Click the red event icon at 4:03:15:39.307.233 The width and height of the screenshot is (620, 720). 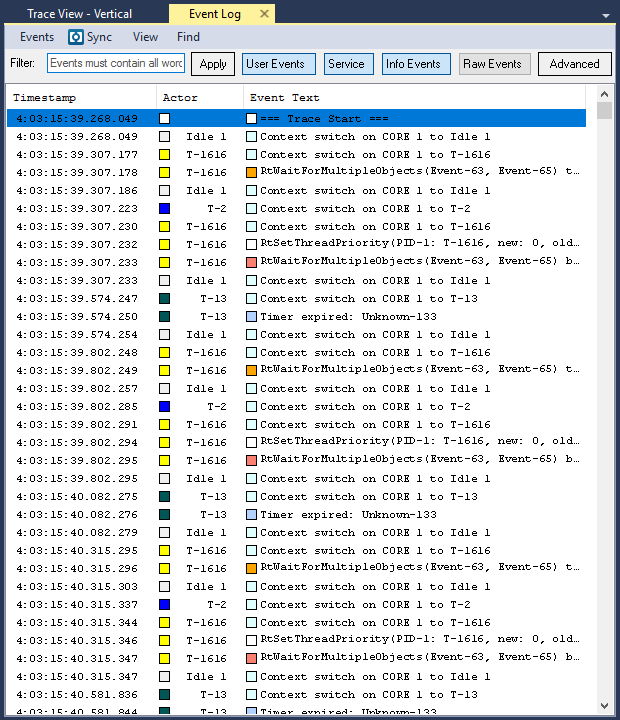tap(252, 263)
